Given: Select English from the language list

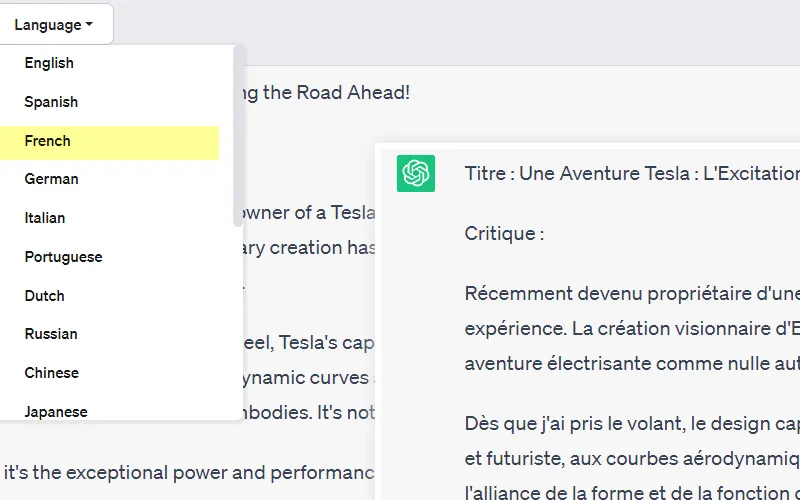Looking at the screenshot, I should coord(49,63).
